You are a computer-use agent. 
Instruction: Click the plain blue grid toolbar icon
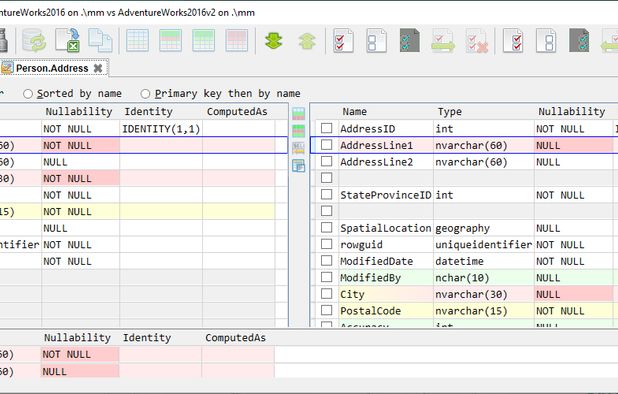coord(138,40)
